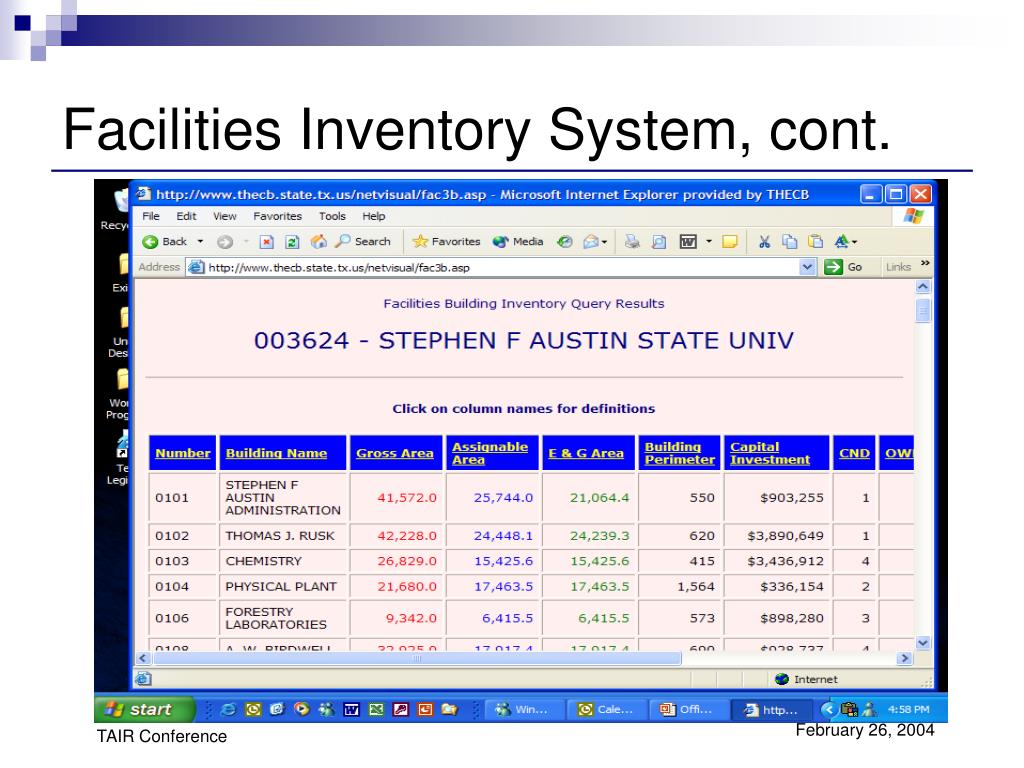The image size is (1024, 768).
Task: Click the Building Name column link
Action: click(276, 453)
